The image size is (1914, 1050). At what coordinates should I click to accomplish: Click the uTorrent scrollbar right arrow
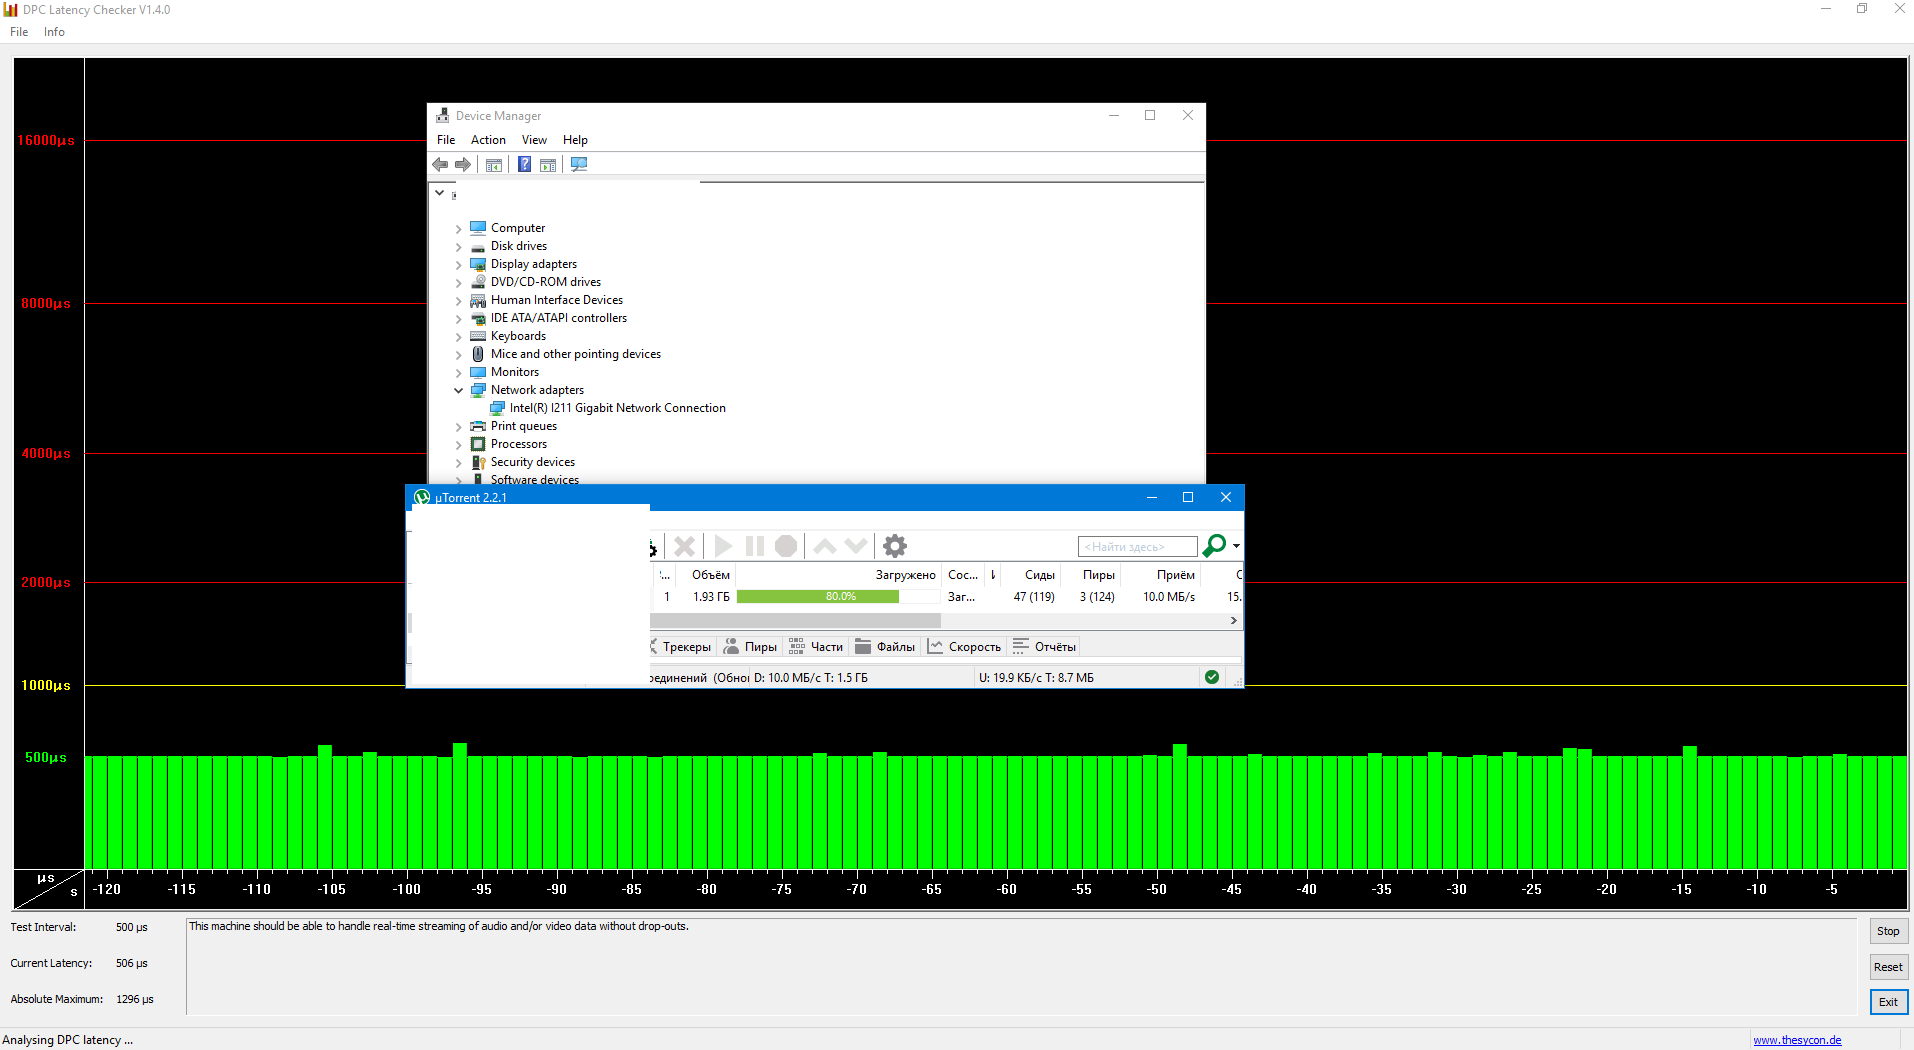[x=1234, y=620]
